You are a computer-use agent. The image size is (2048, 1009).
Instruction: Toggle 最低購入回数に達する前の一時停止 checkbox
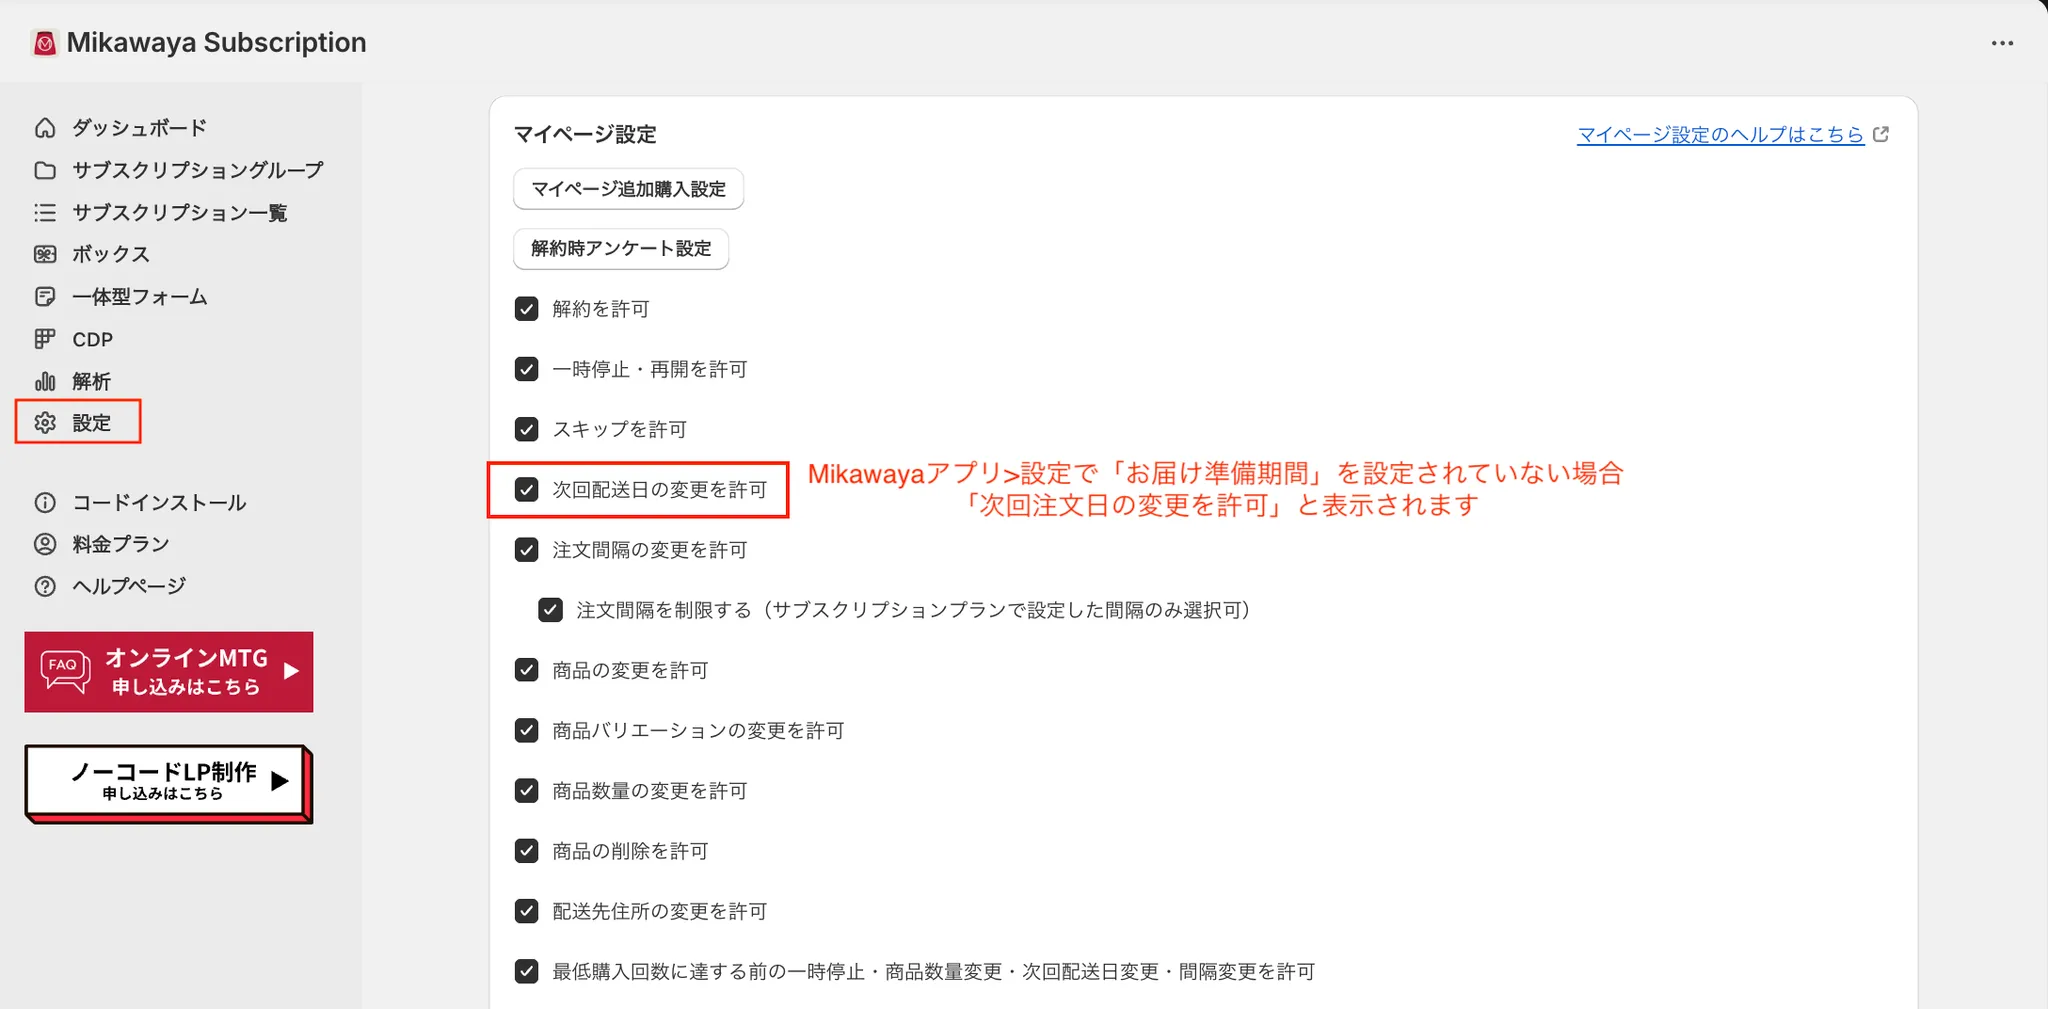(527, 971)
